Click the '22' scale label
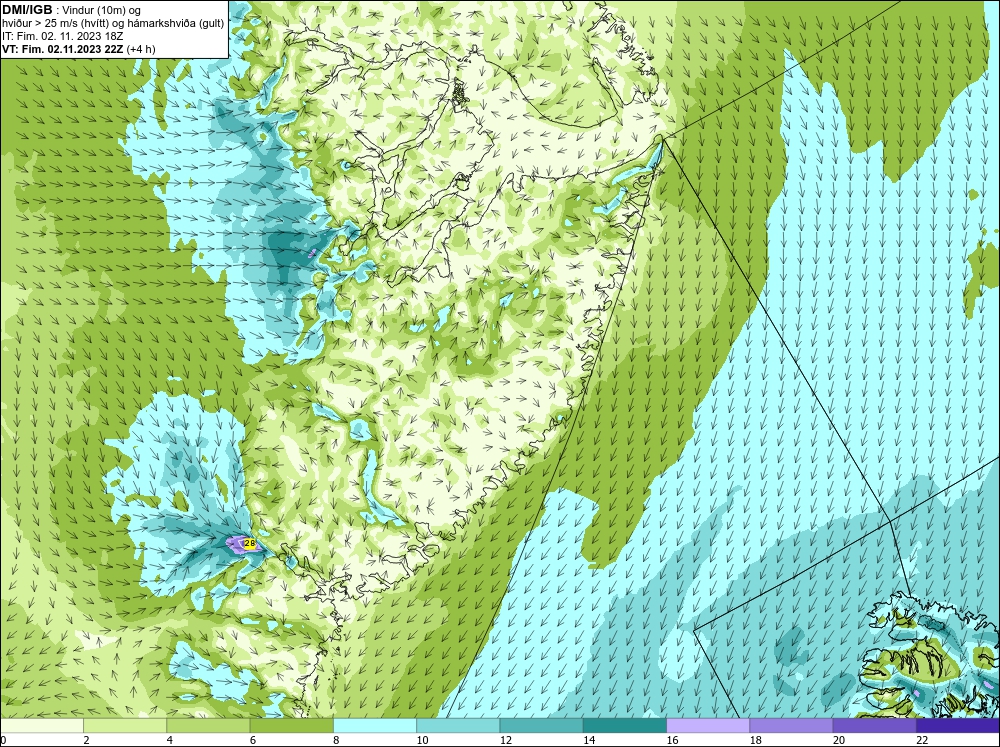1000x747 pixels. [922, 740]
